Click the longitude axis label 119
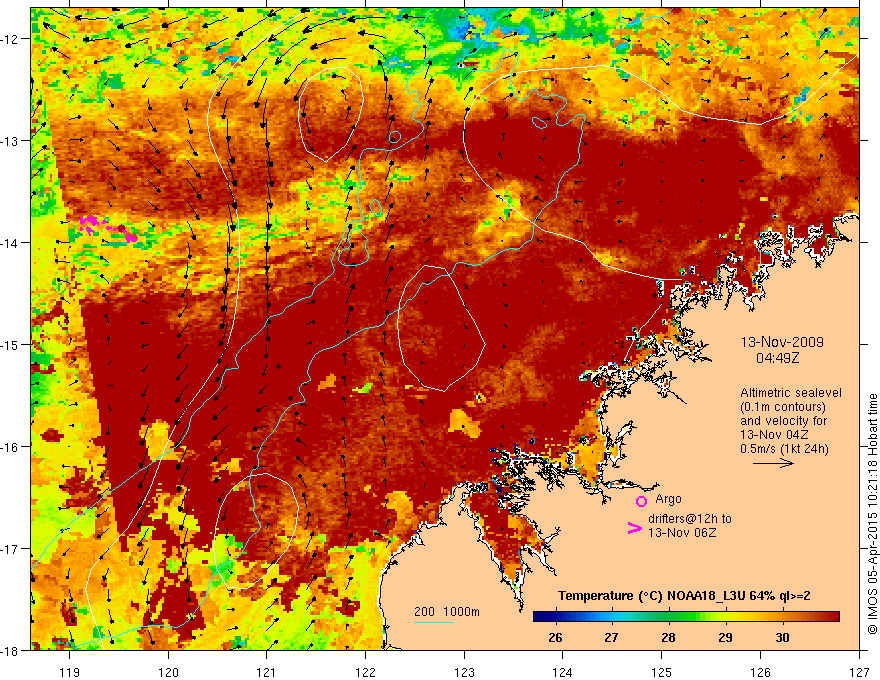This screenshot has width=880, height=680. [70, 672]
